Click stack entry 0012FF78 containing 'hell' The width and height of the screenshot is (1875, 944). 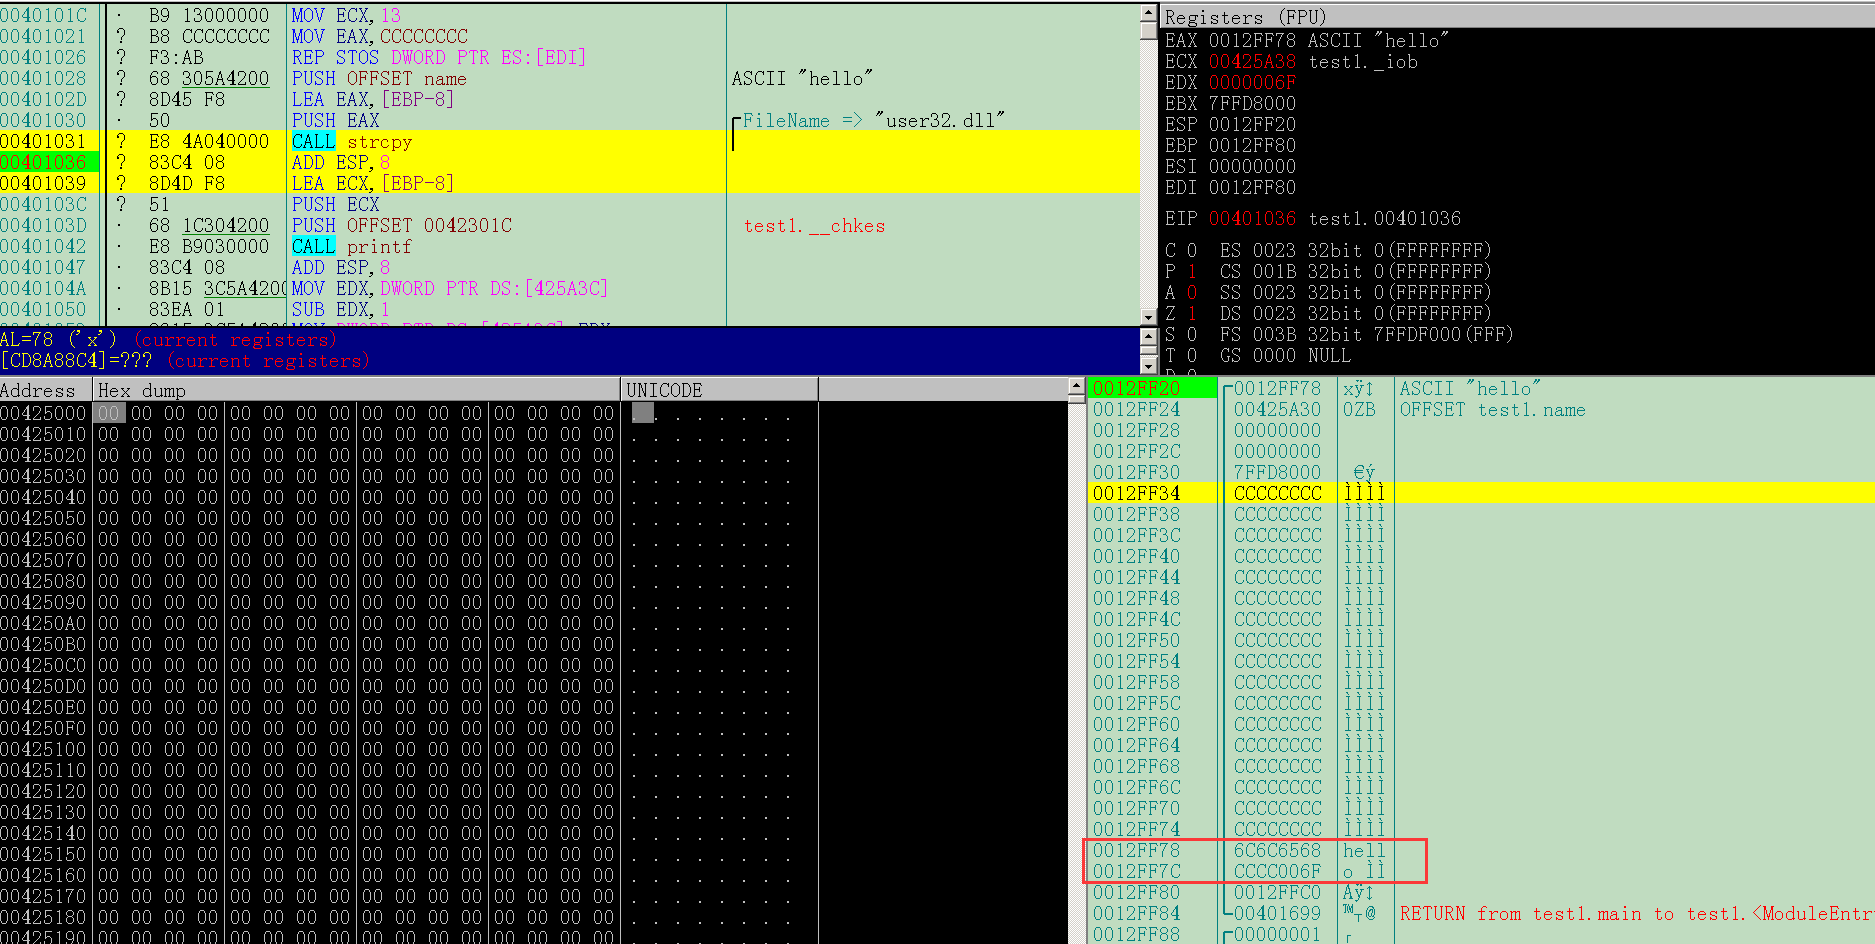(1136, 851)
